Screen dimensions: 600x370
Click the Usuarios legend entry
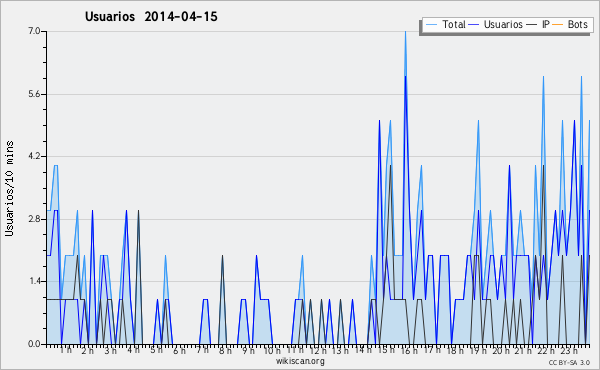pyautogui.click(x=496, y=24)
